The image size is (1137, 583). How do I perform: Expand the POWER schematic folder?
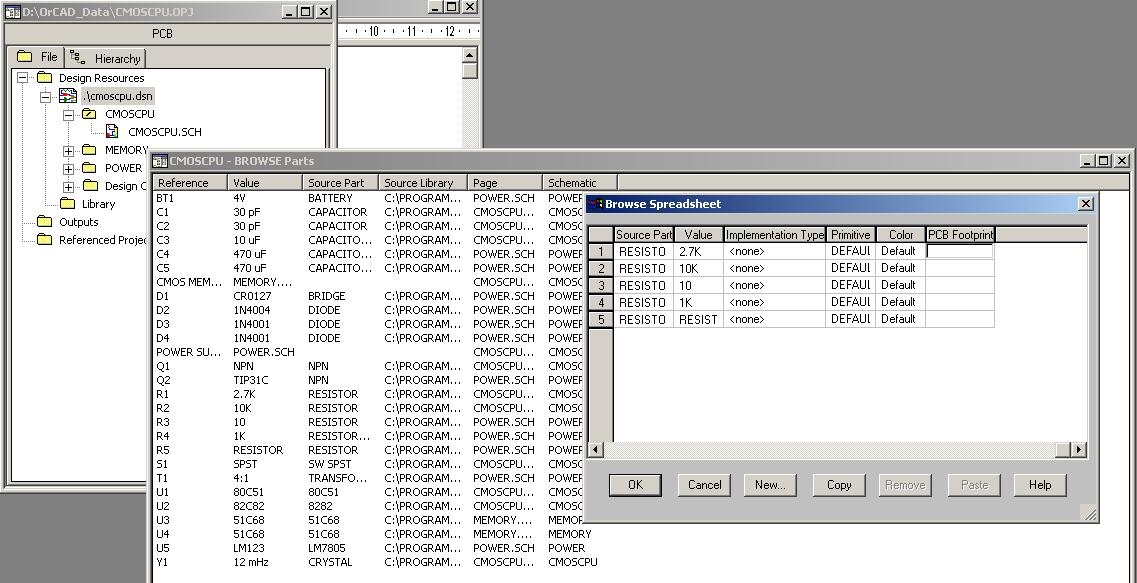68,168
